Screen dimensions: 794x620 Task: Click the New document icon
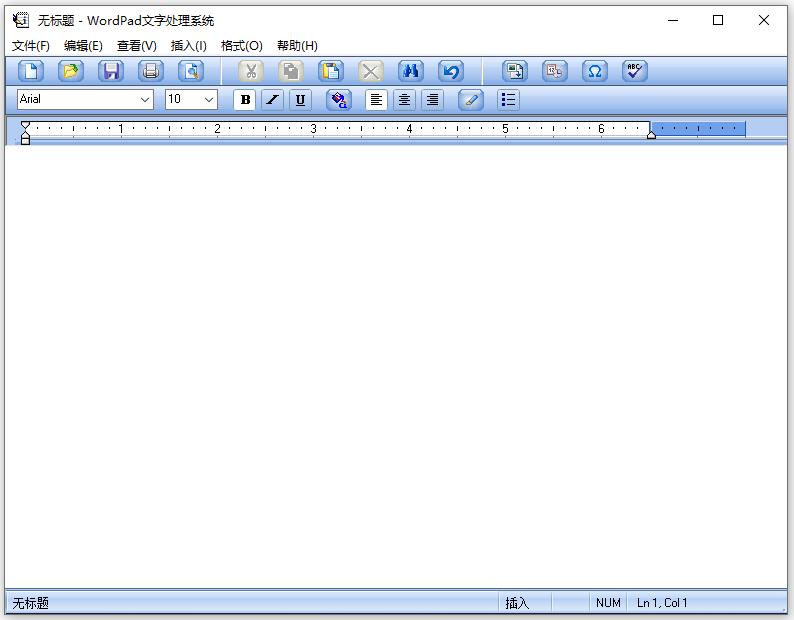tap(31, 71)
